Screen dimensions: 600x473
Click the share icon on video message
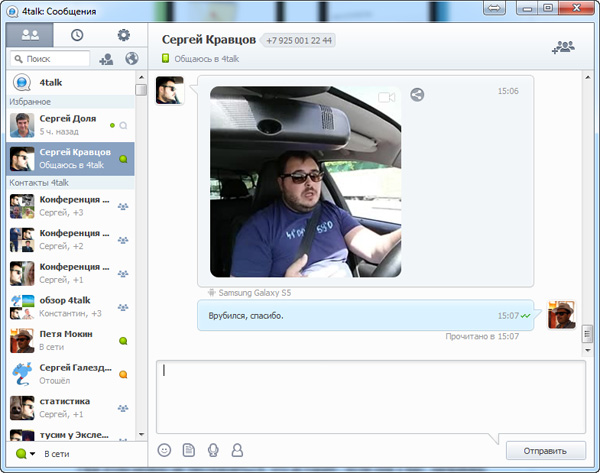click(417, 95)
